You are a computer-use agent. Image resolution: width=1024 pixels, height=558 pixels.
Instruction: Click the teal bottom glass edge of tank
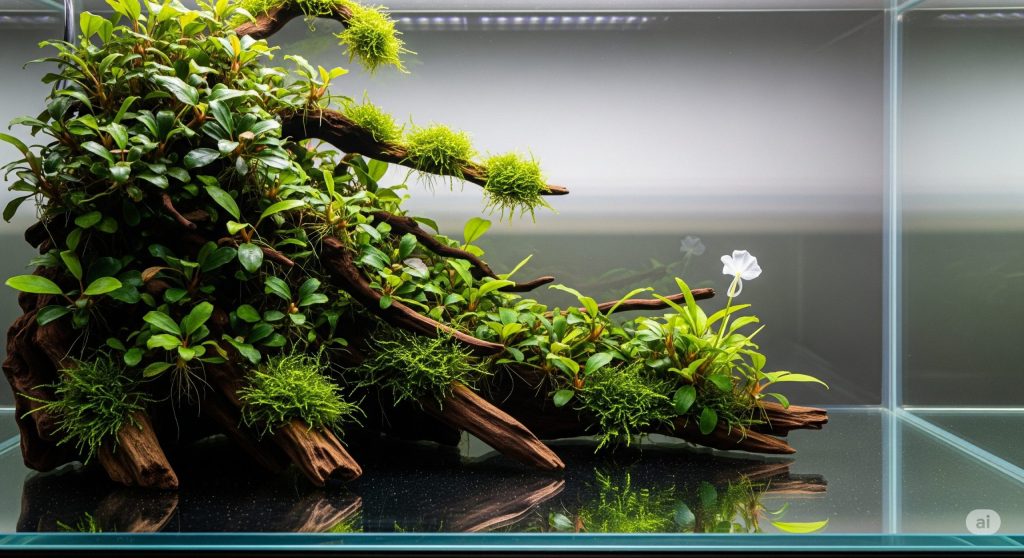pyautogui.click(x=500, y=542)
